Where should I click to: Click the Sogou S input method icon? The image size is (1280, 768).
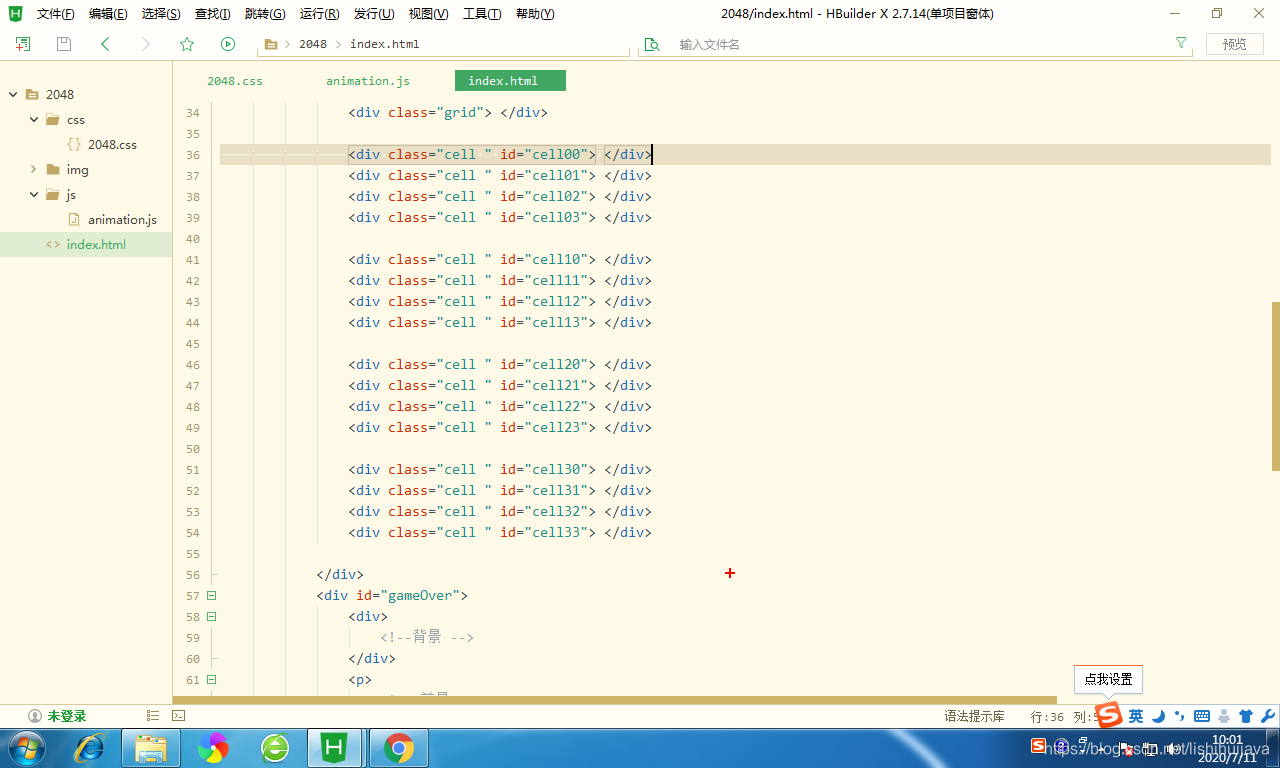click(x=1109, y=715)
